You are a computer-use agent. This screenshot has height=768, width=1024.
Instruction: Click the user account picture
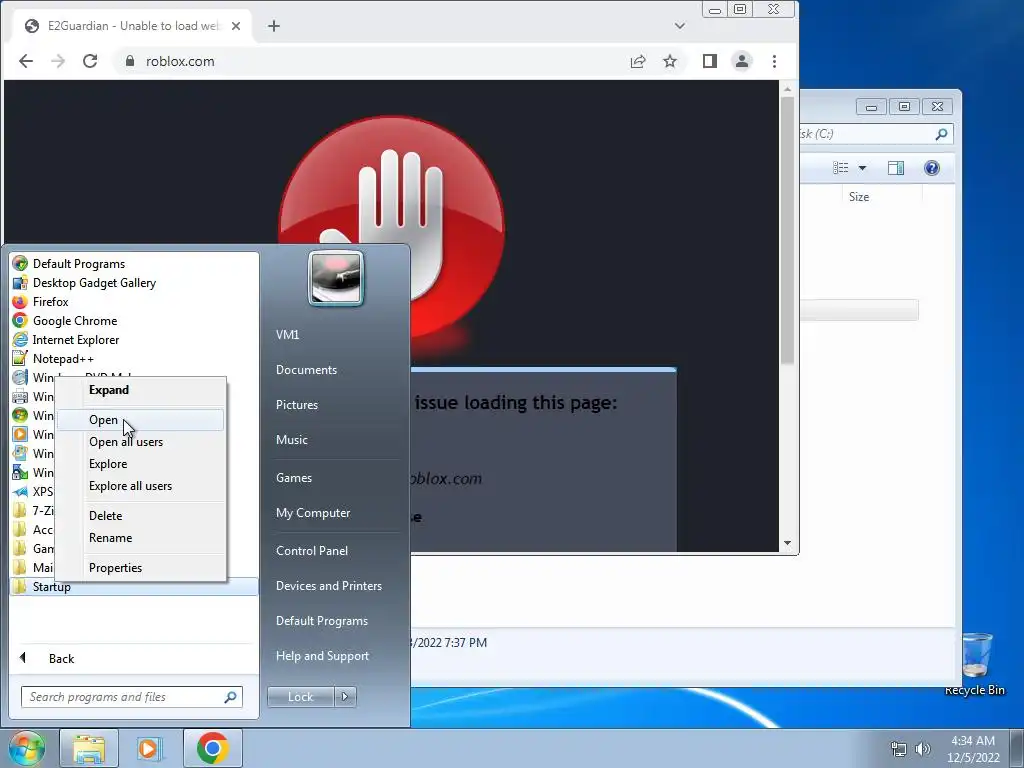(x=336, y=278)
